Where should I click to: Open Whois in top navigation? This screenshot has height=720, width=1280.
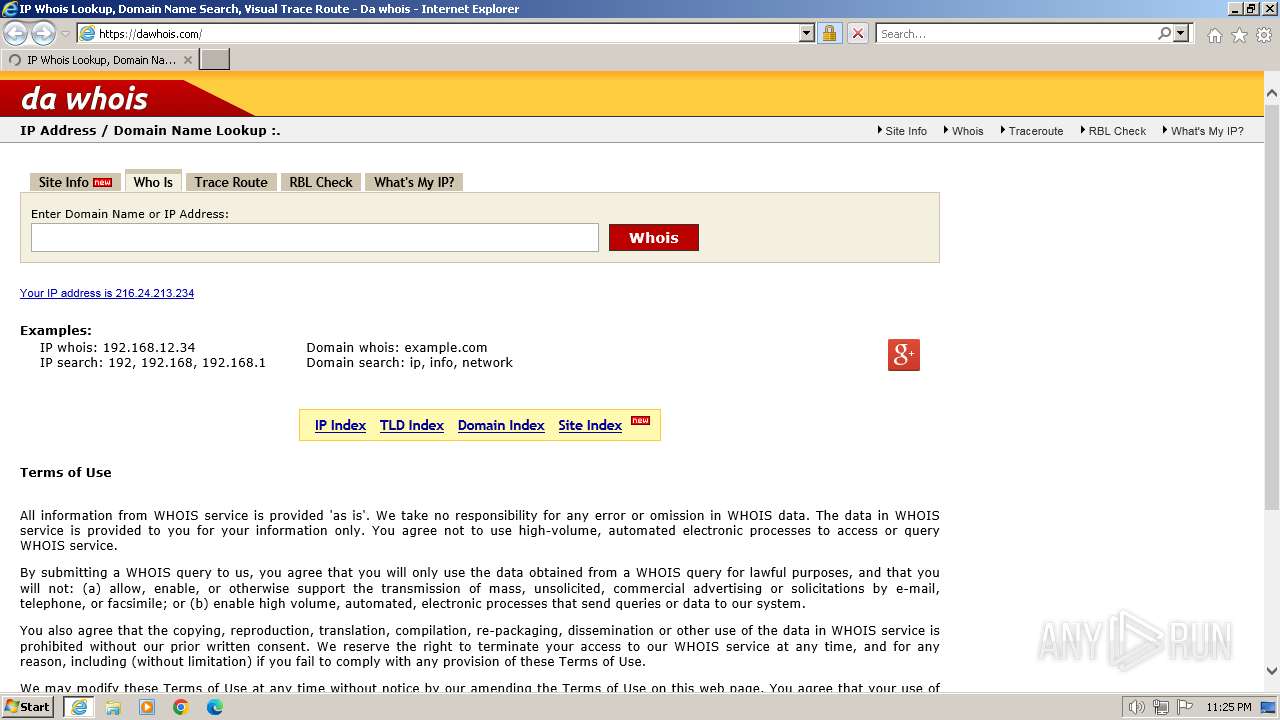[x=967, y=131]
